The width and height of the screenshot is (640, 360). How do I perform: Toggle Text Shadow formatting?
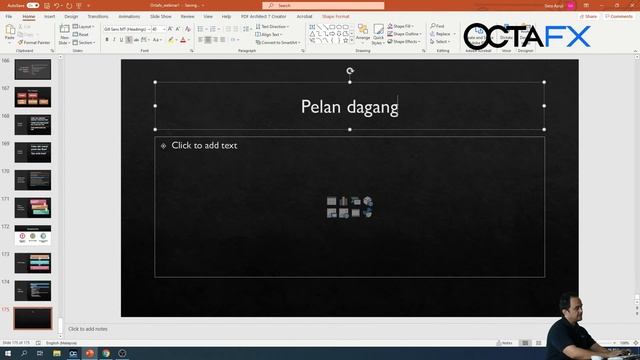click(129, 40)
